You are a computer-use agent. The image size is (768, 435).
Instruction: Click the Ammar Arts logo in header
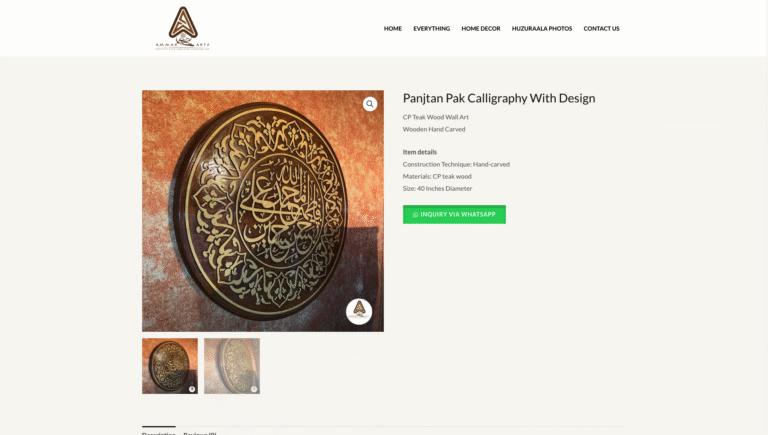tap(183, 28)
